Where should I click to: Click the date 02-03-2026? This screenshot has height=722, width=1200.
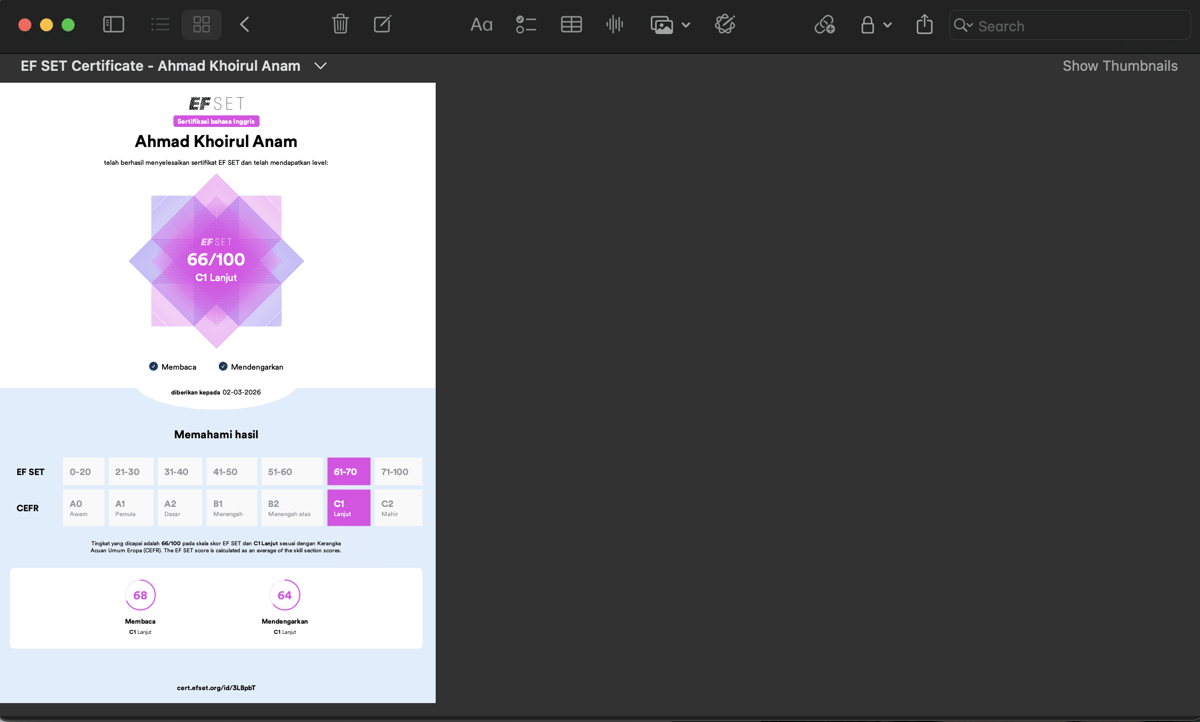(242, 393)
